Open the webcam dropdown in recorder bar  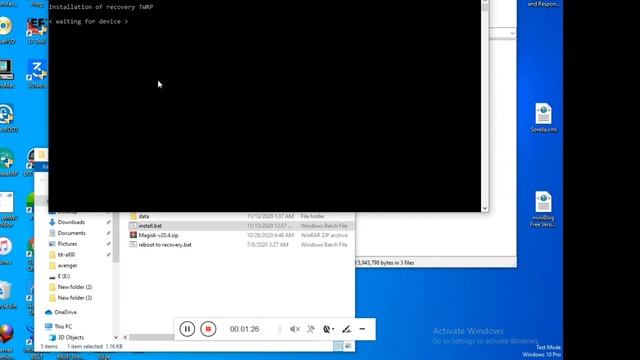(328, 329)
